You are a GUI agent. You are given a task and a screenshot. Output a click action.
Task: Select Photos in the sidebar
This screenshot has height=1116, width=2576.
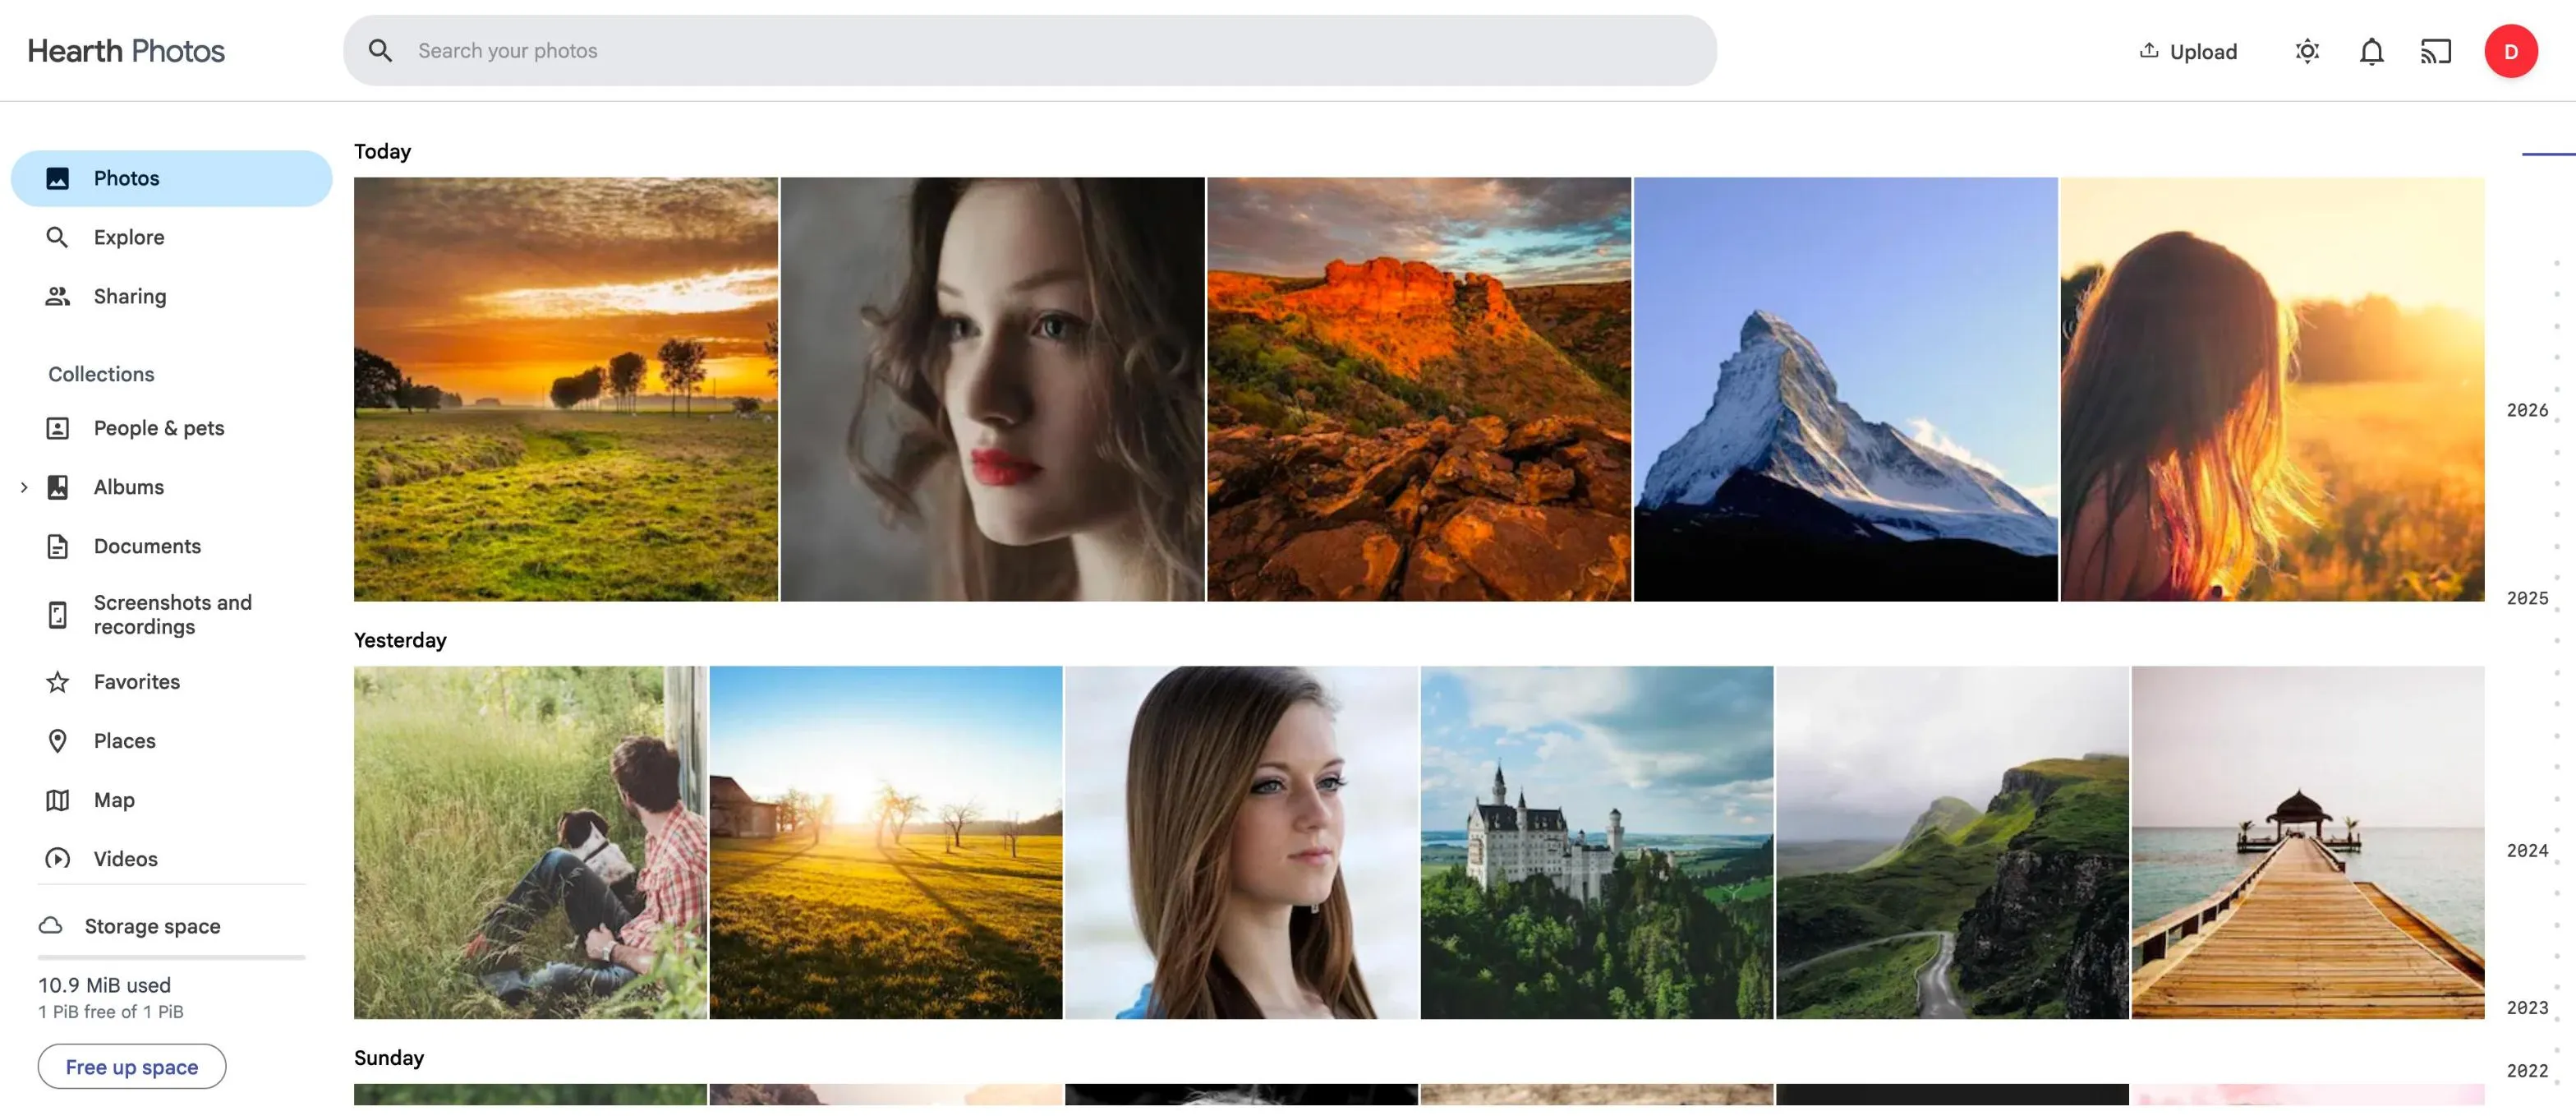[172, 178]
